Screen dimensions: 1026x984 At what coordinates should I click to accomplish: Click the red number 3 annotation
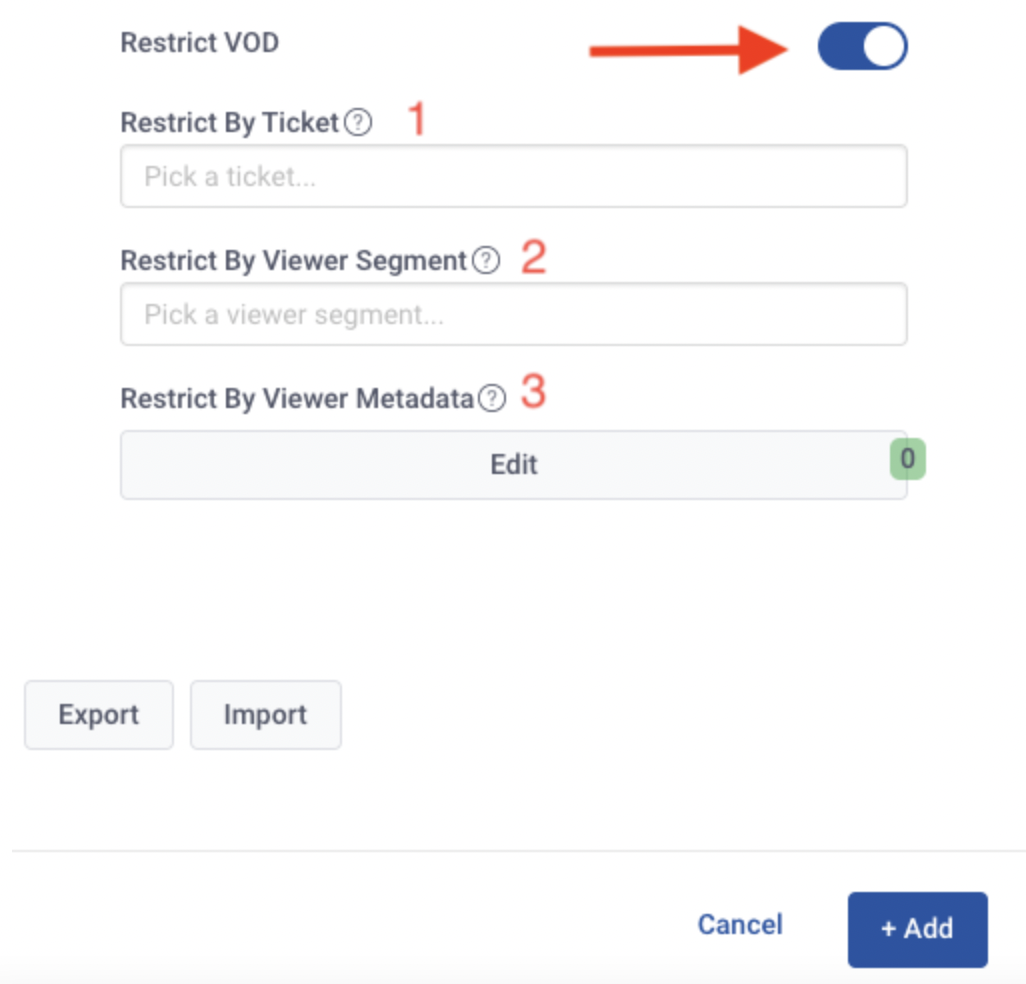tap(533, 391)
